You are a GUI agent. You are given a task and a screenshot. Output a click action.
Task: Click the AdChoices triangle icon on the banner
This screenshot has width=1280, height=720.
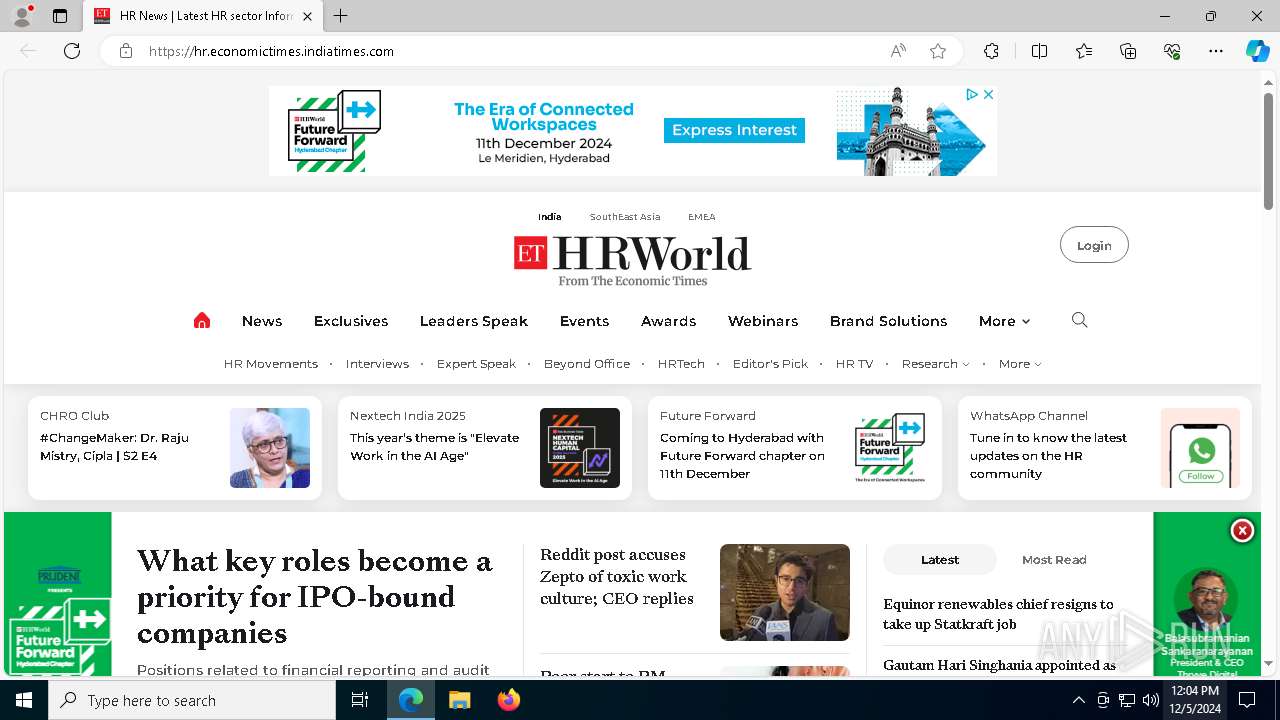(971, 94)
